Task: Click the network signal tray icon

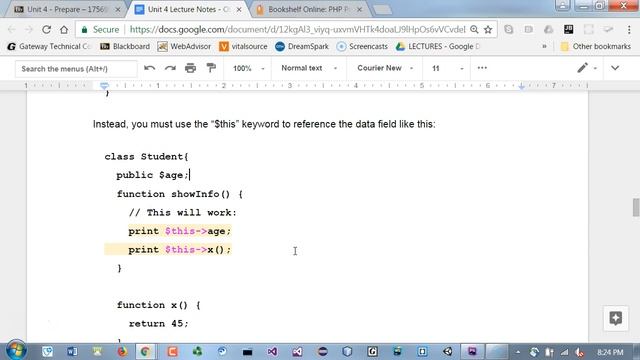Action: tap(564, 352)
